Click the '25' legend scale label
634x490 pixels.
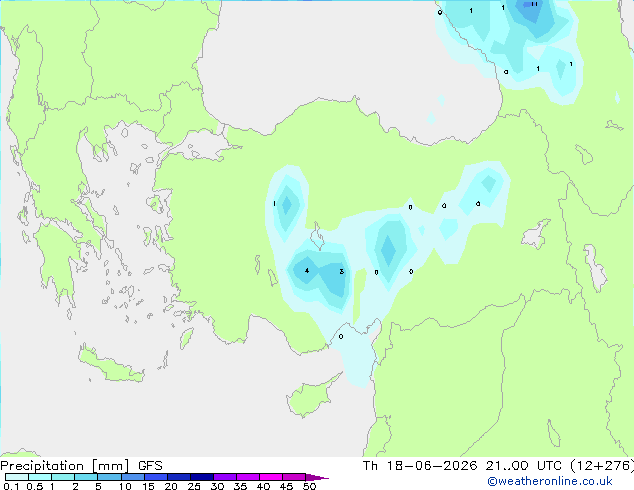pos(194,486)
